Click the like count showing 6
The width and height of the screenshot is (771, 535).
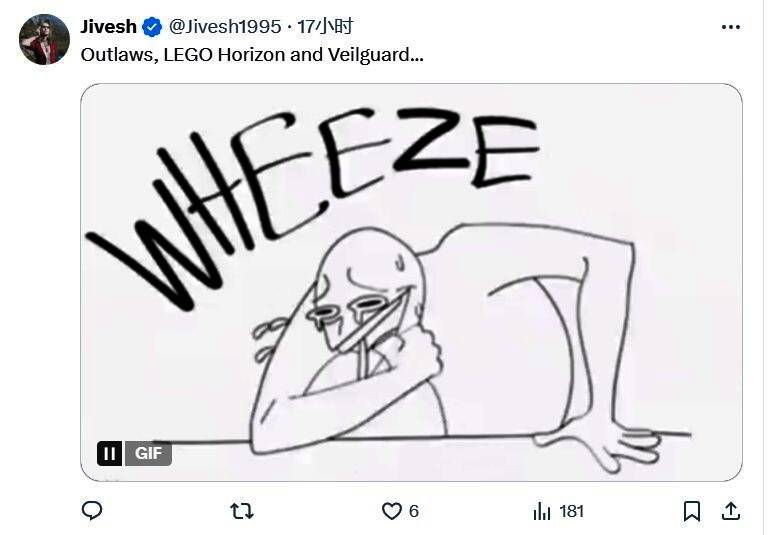click(x=413, y=511)
